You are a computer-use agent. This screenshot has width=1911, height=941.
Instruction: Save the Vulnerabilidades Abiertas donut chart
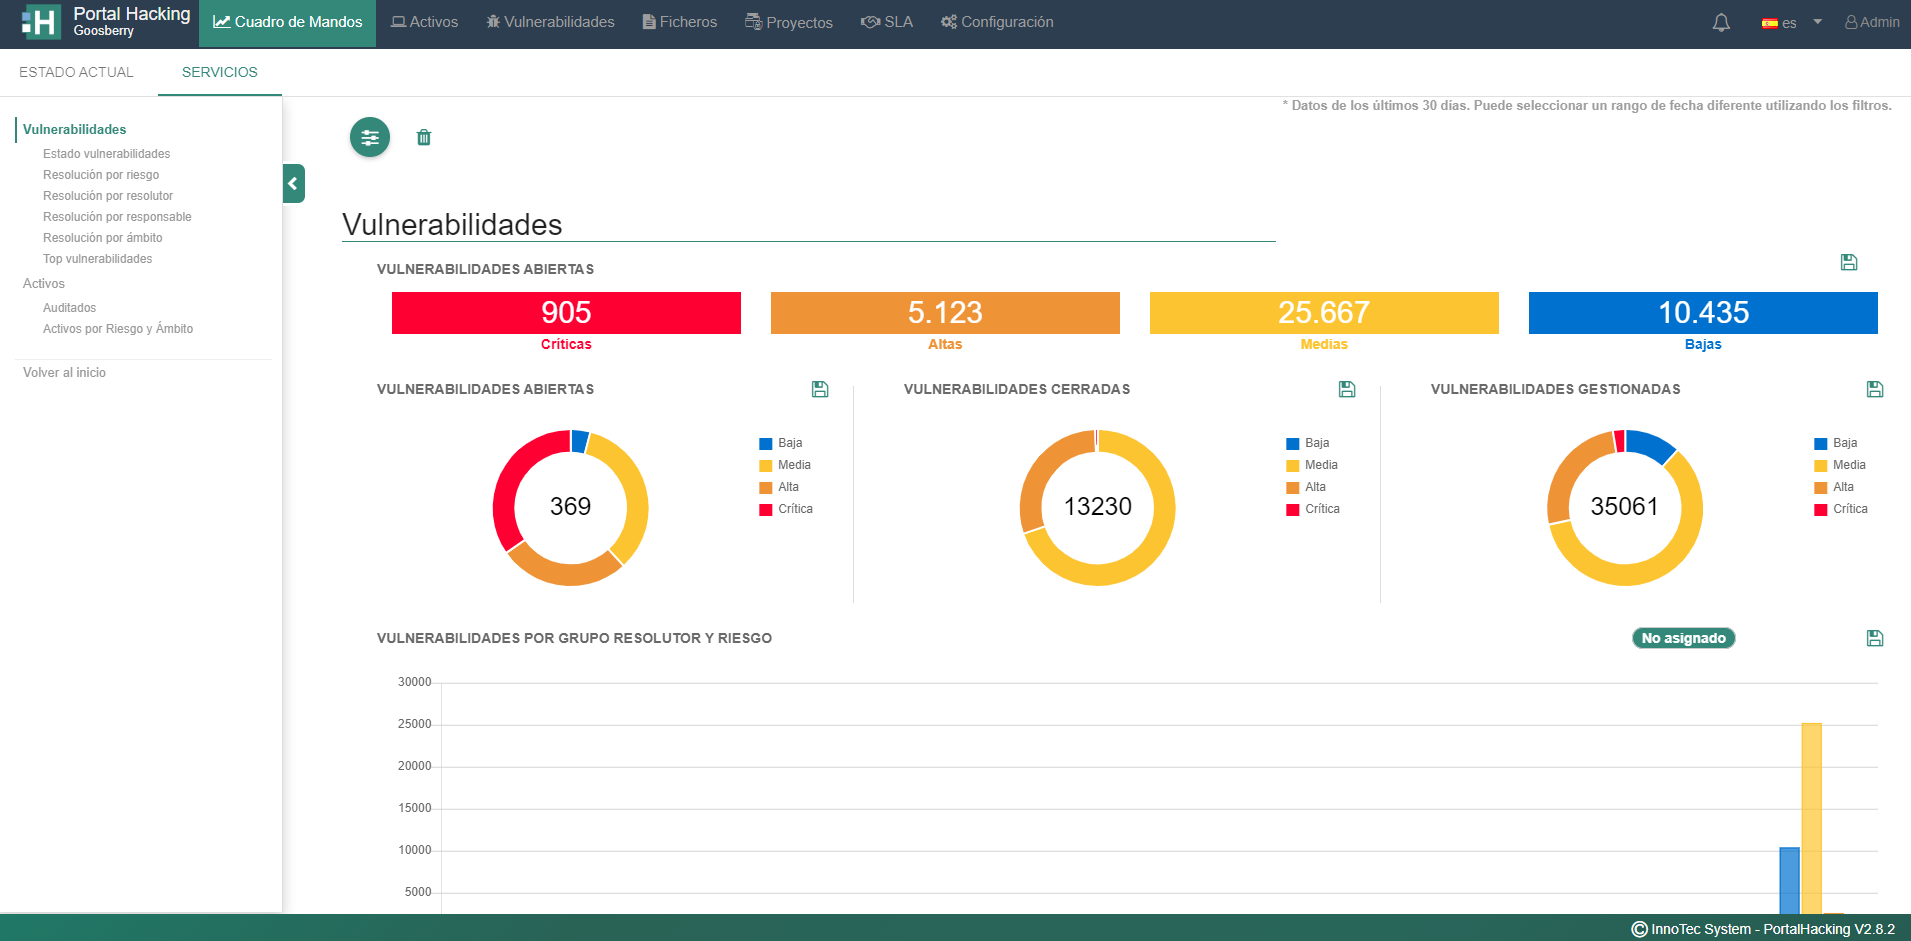tap(820, 389)
